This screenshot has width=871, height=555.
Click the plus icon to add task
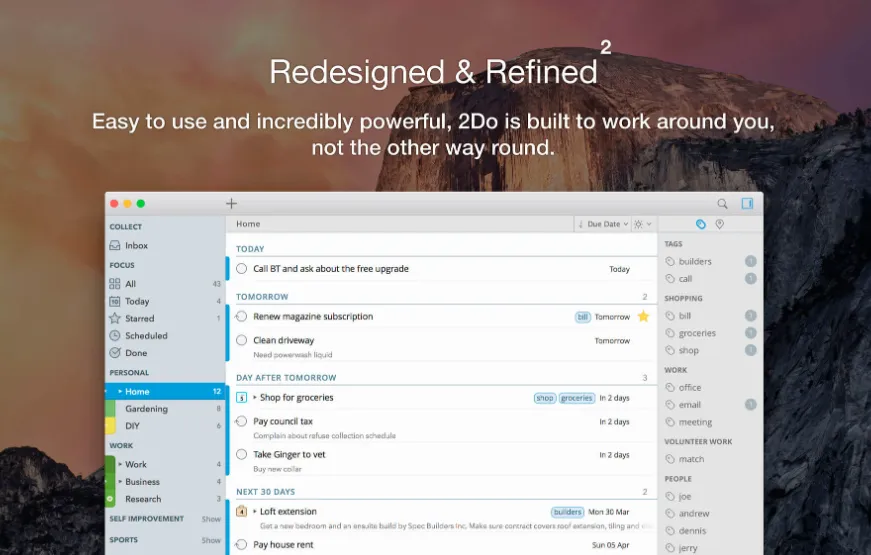click(232, 204)
